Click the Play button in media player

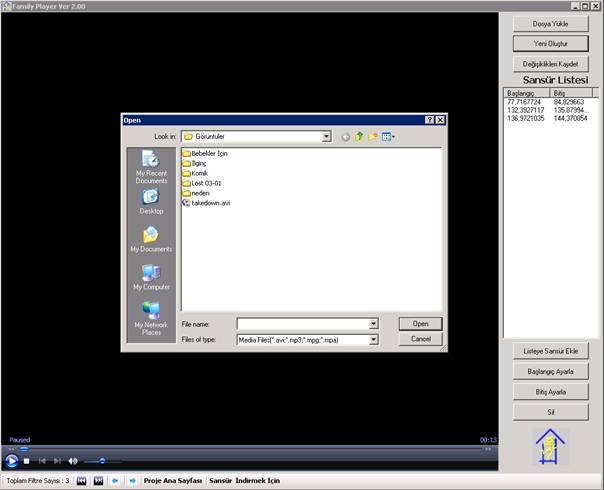[x=12, y=461]
